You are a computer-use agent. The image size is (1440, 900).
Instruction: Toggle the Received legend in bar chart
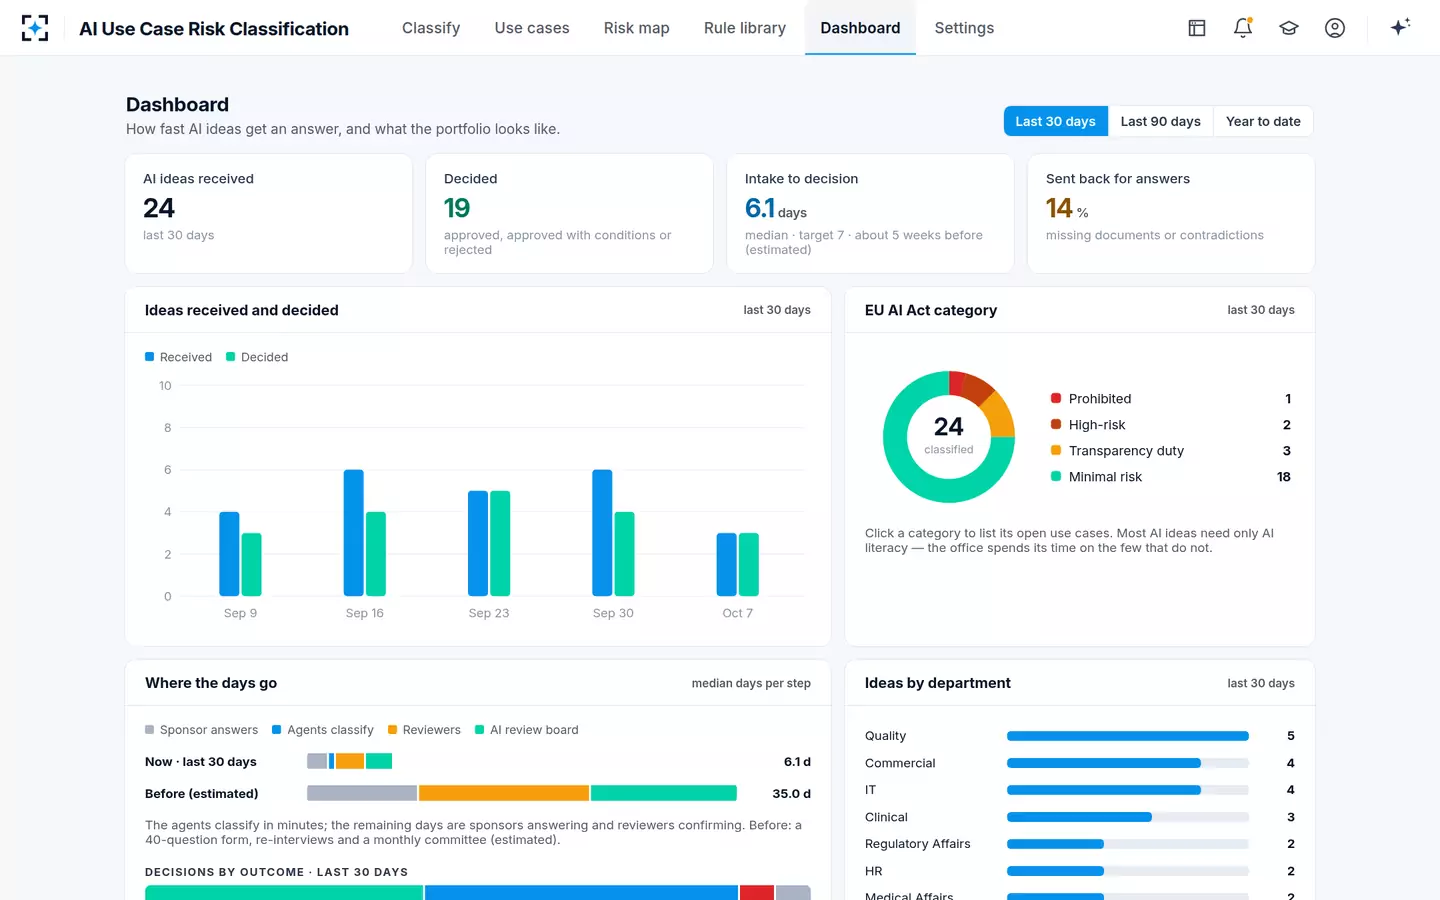(179, 357)
